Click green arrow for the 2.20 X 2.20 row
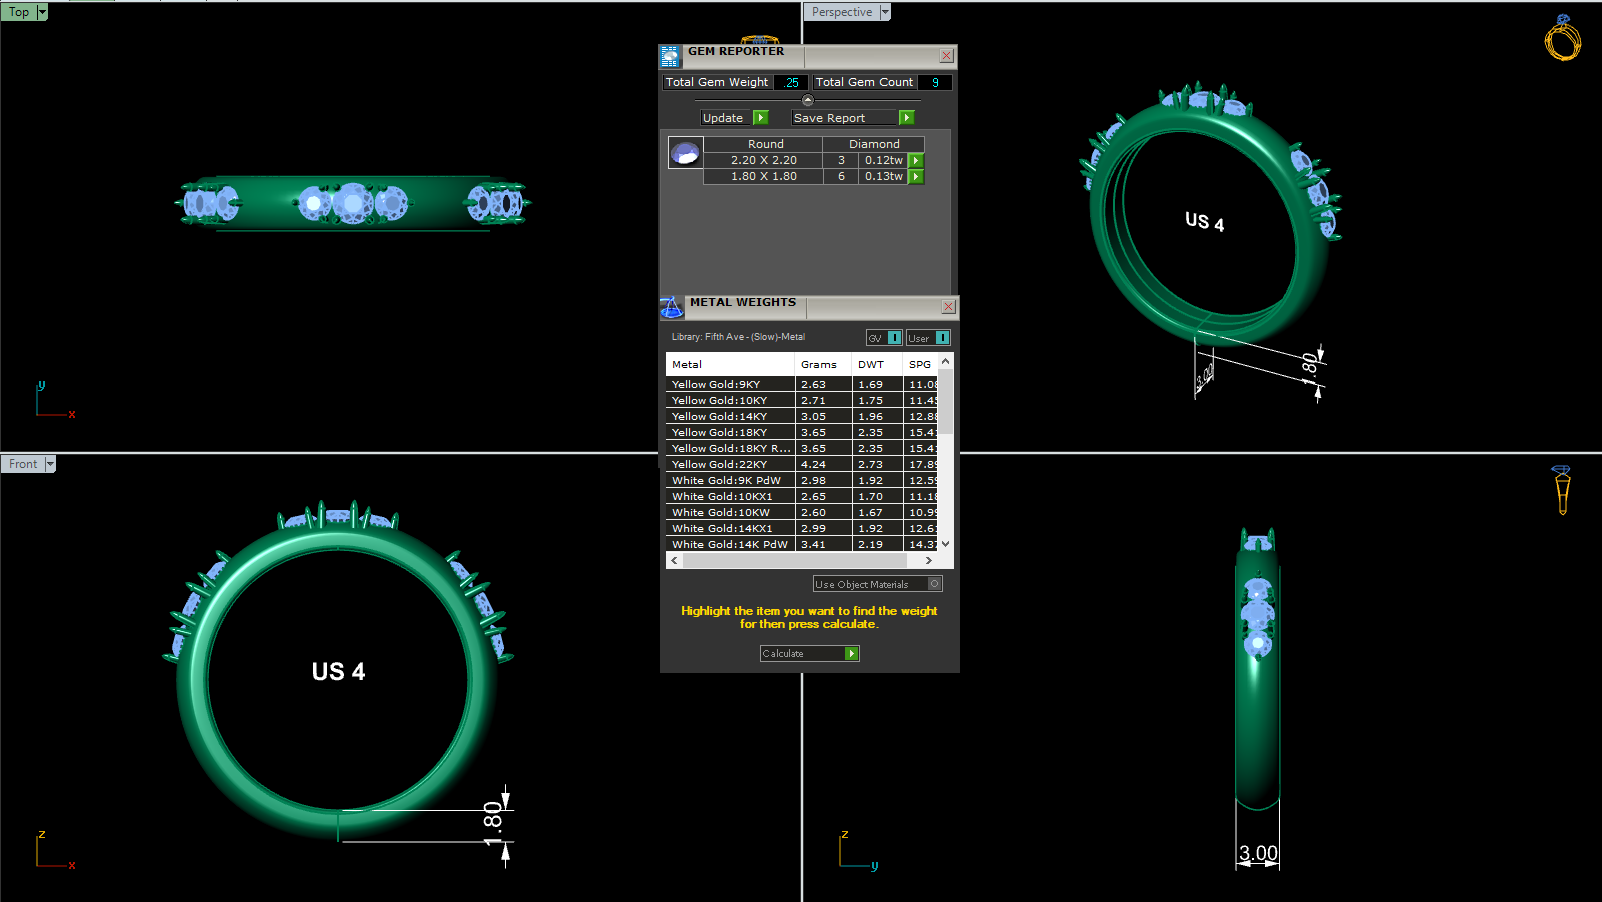This screenshot has height=902, width=1602. tap(916, 161)
